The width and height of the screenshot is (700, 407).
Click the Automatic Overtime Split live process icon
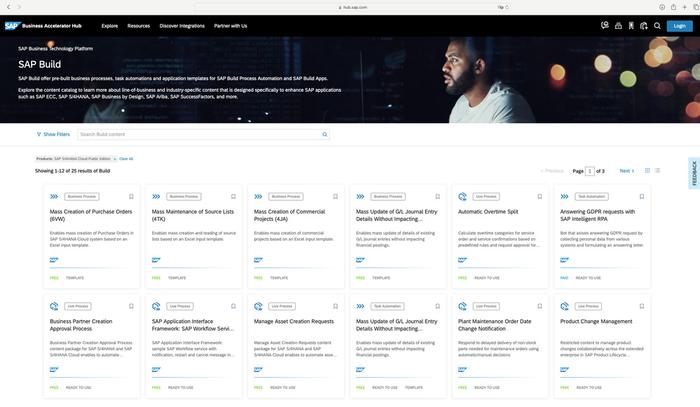[462, 196]
